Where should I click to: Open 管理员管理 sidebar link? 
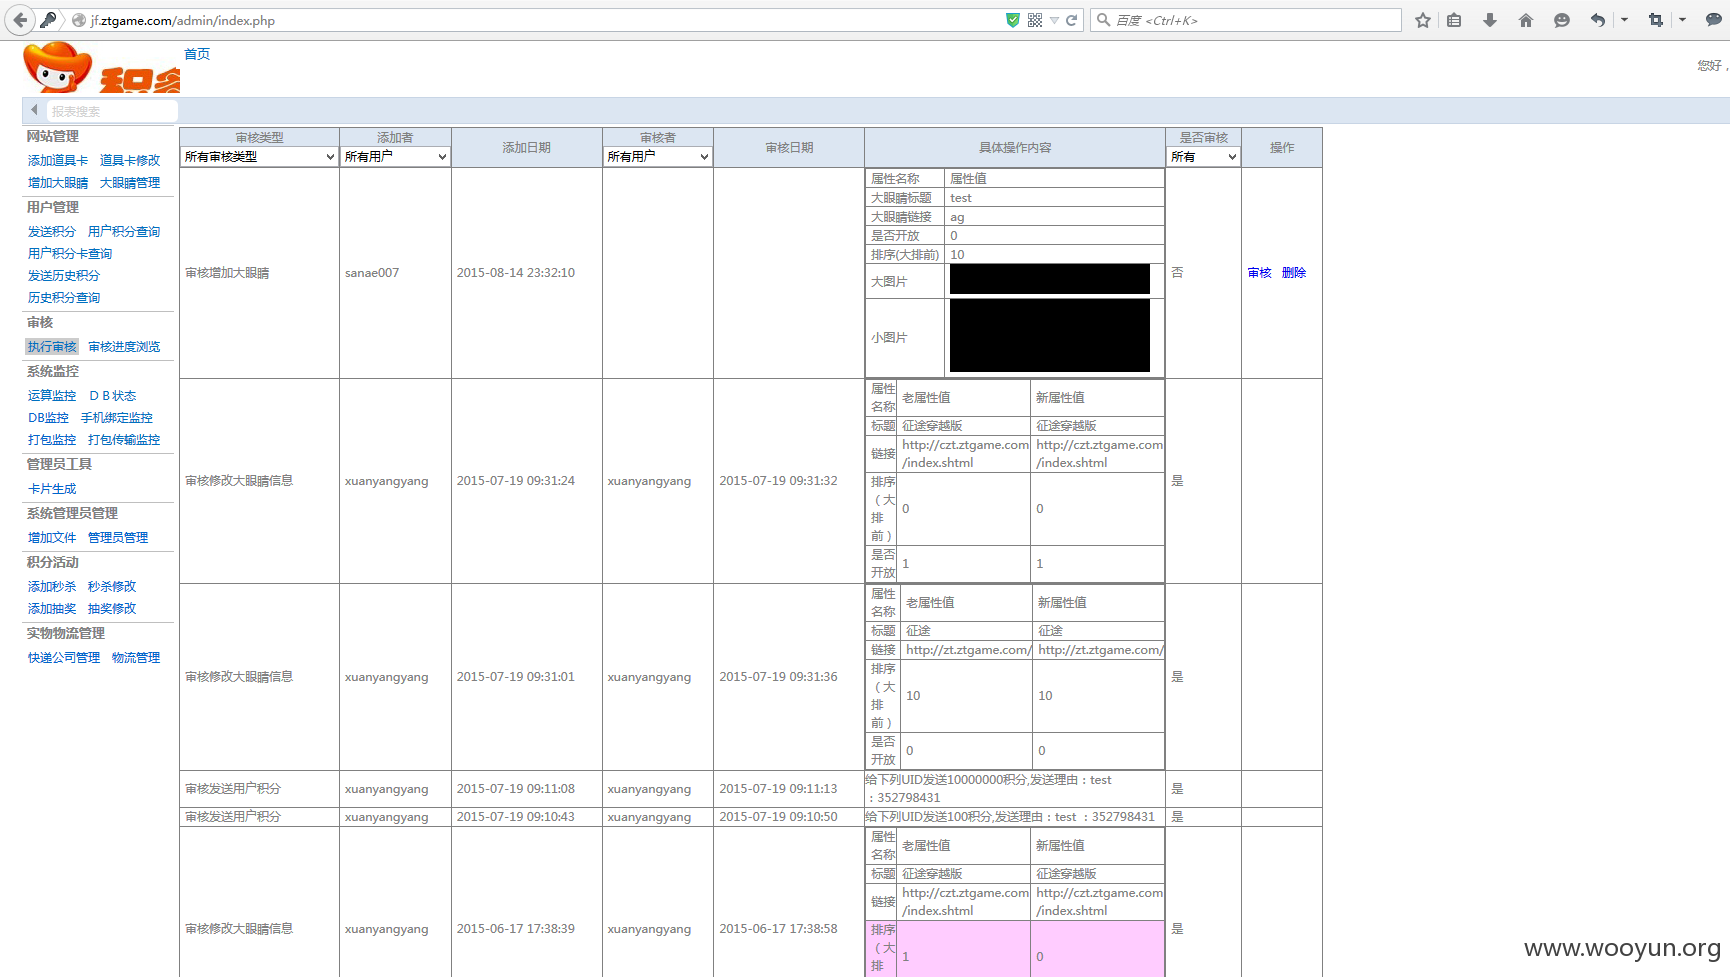(118, 538)
